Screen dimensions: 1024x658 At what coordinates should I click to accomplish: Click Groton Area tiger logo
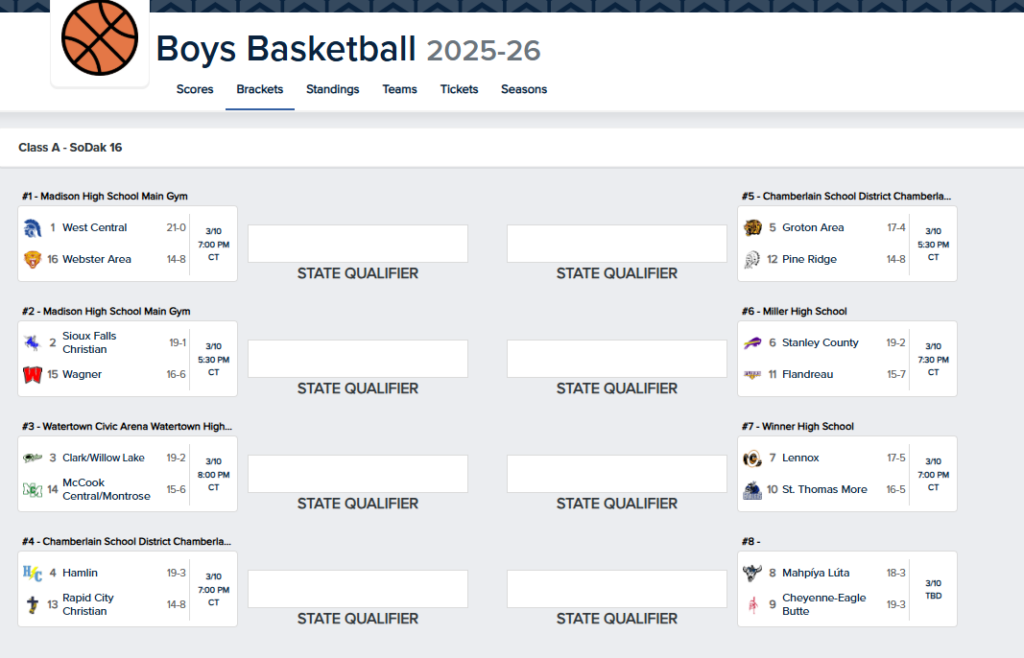point(753,228)
